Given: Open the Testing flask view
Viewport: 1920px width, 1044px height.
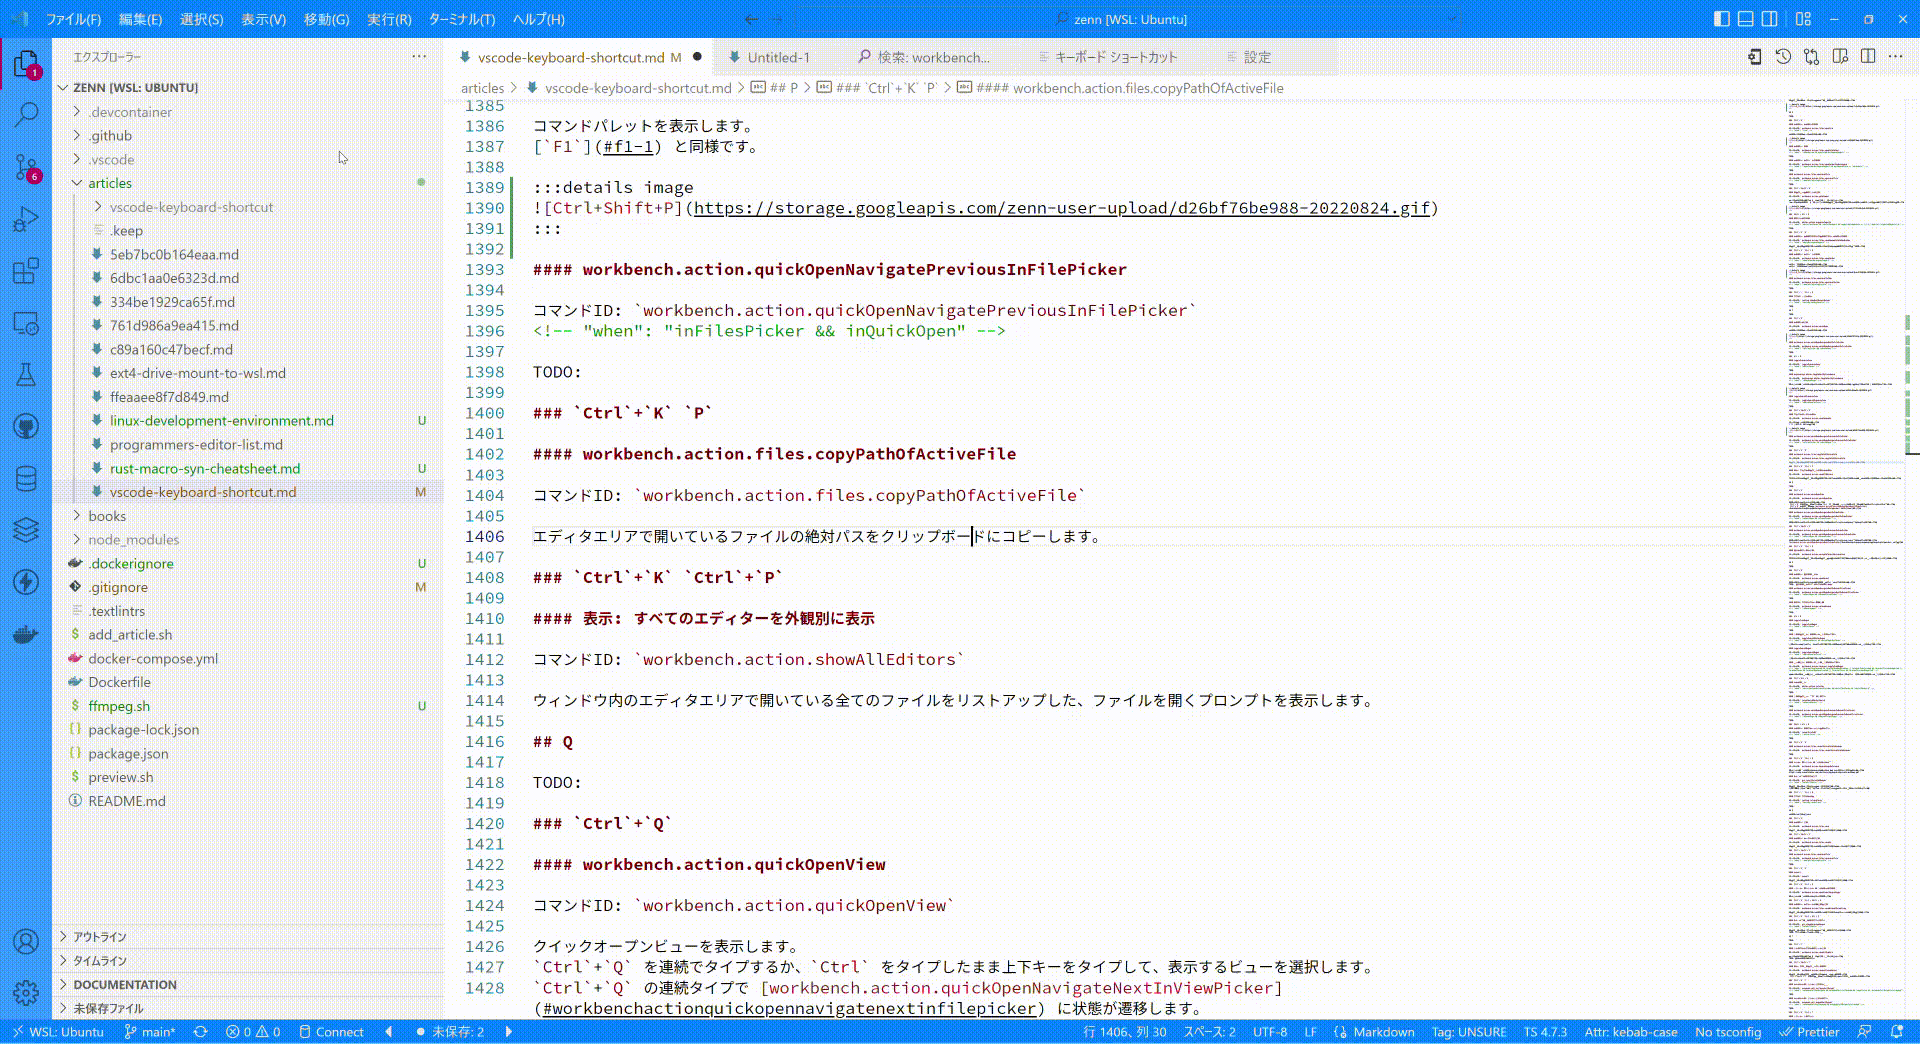Looking at the screenshot, I should pos(26,375).
